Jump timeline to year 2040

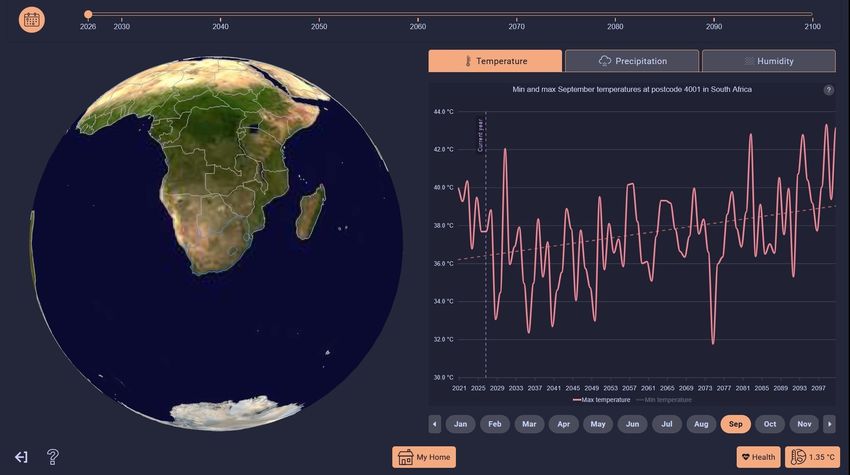[221, 26]
